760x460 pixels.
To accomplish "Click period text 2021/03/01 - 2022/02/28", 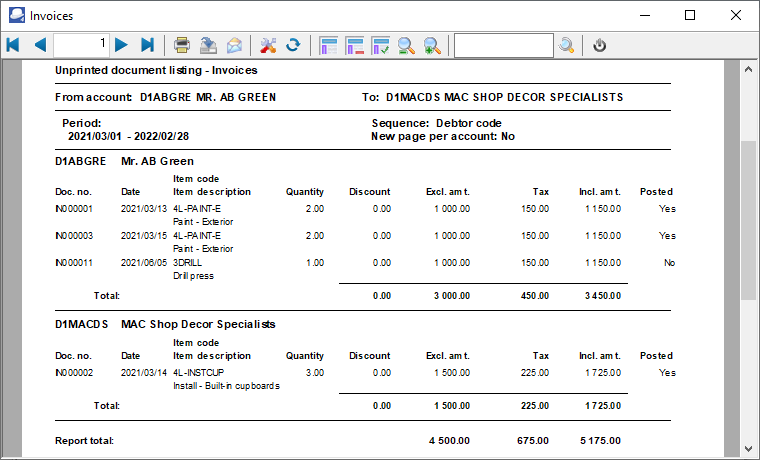I will click(128, 137).
